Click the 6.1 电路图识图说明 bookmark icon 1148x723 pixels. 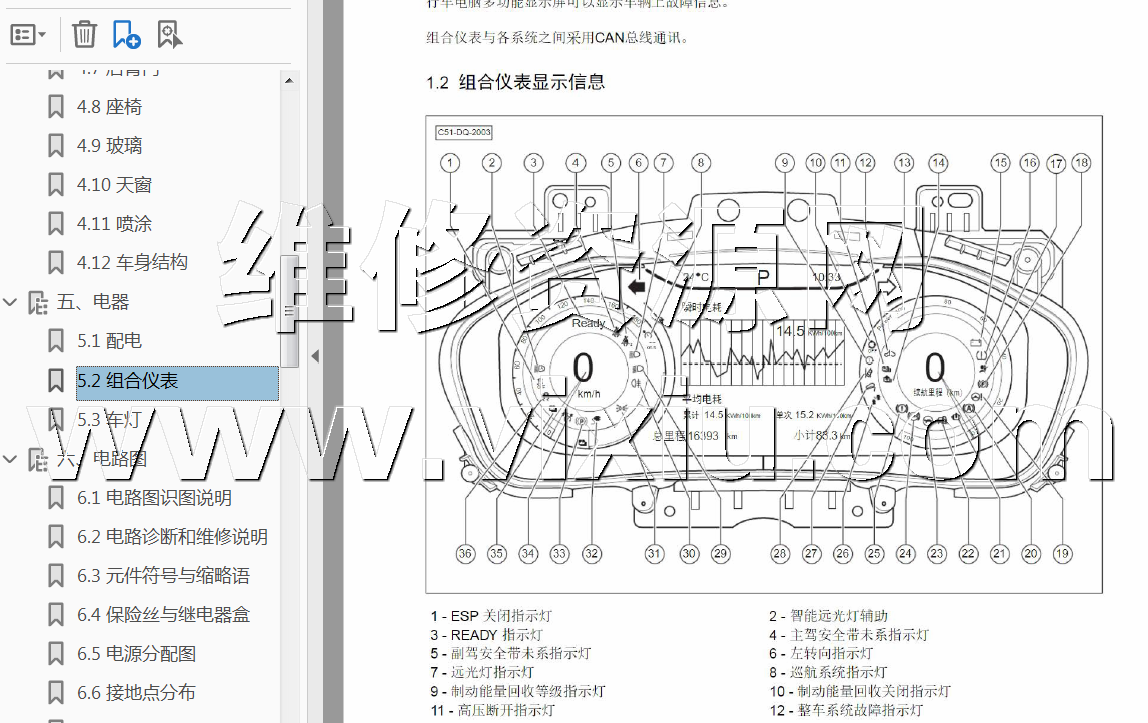(57, 498)
